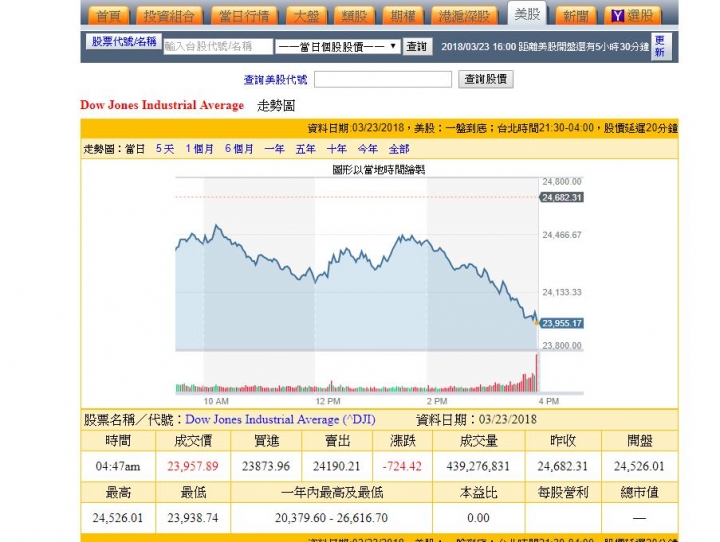Show the 今年 chart range
The height and width of the screenshot is (542, 720).
pos(368,149)
